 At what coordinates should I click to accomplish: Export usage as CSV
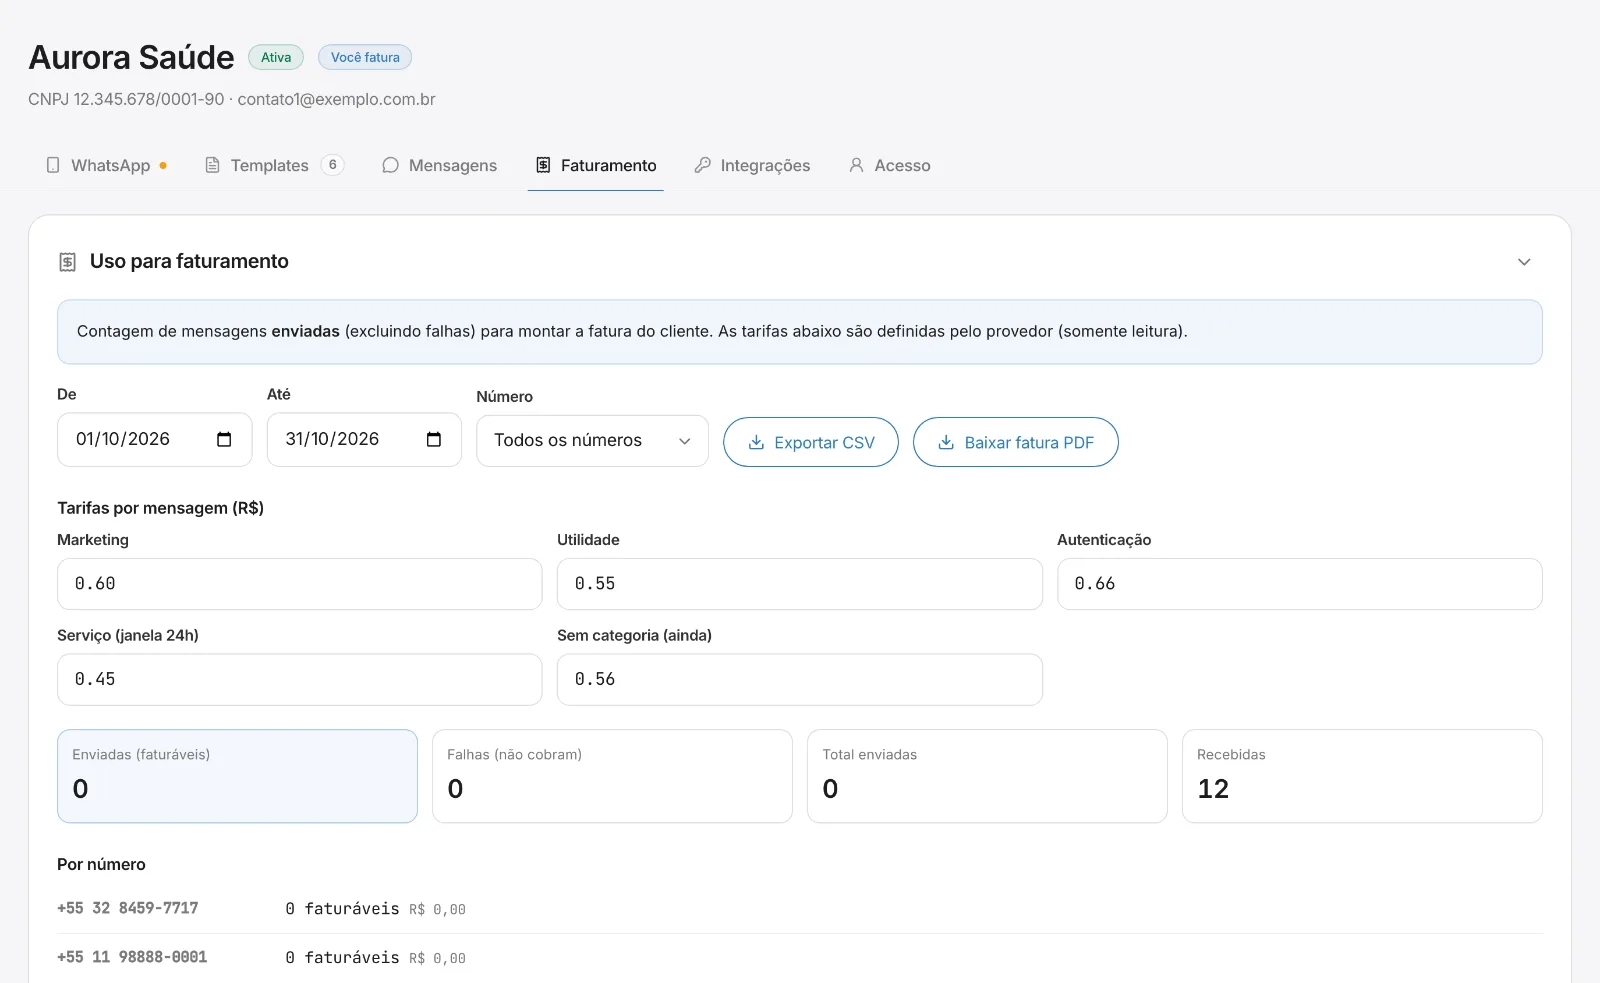[811, 442]
